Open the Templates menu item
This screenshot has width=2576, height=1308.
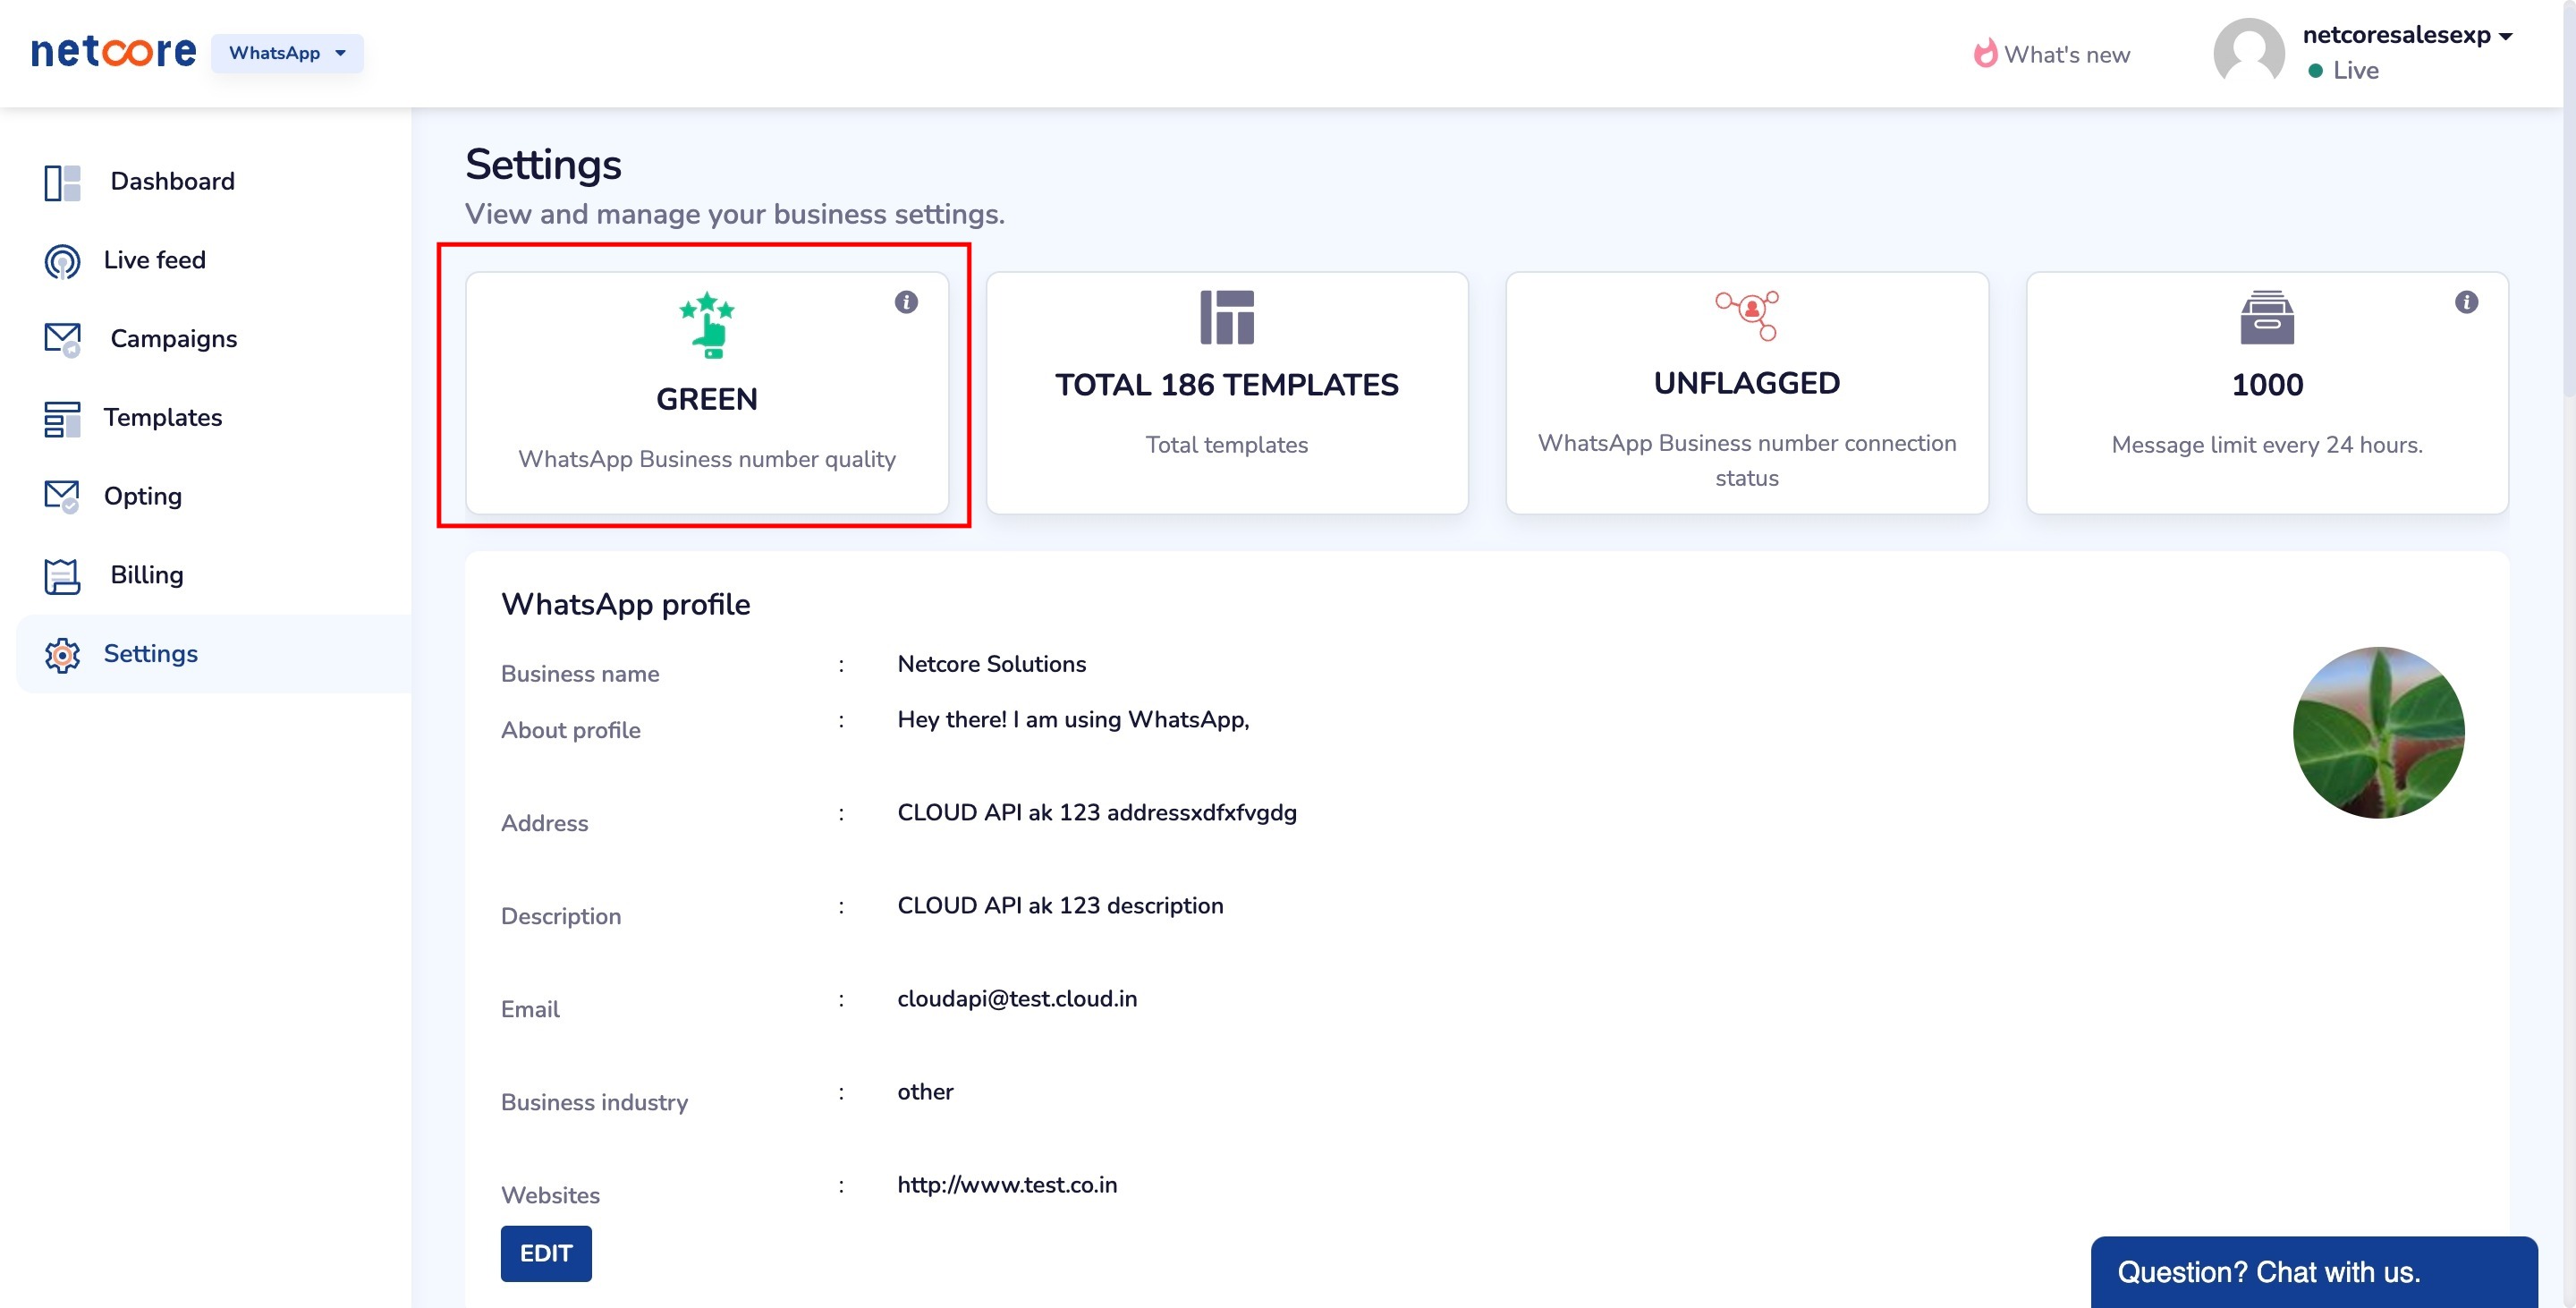[163, 418]
